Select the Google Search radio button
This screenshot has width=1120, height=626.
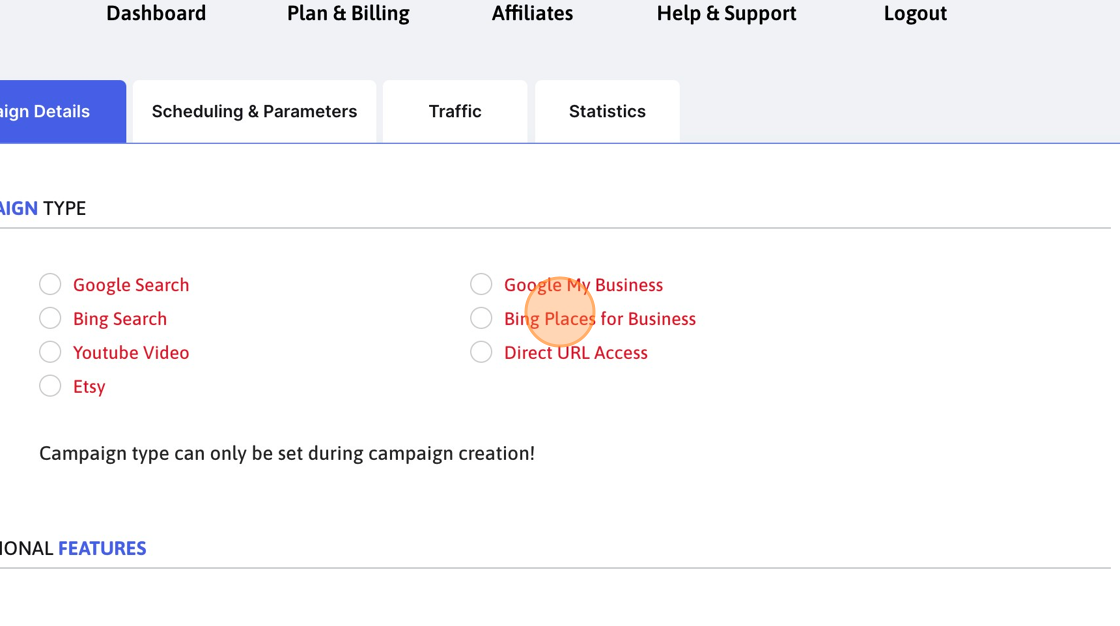(50, 284)
